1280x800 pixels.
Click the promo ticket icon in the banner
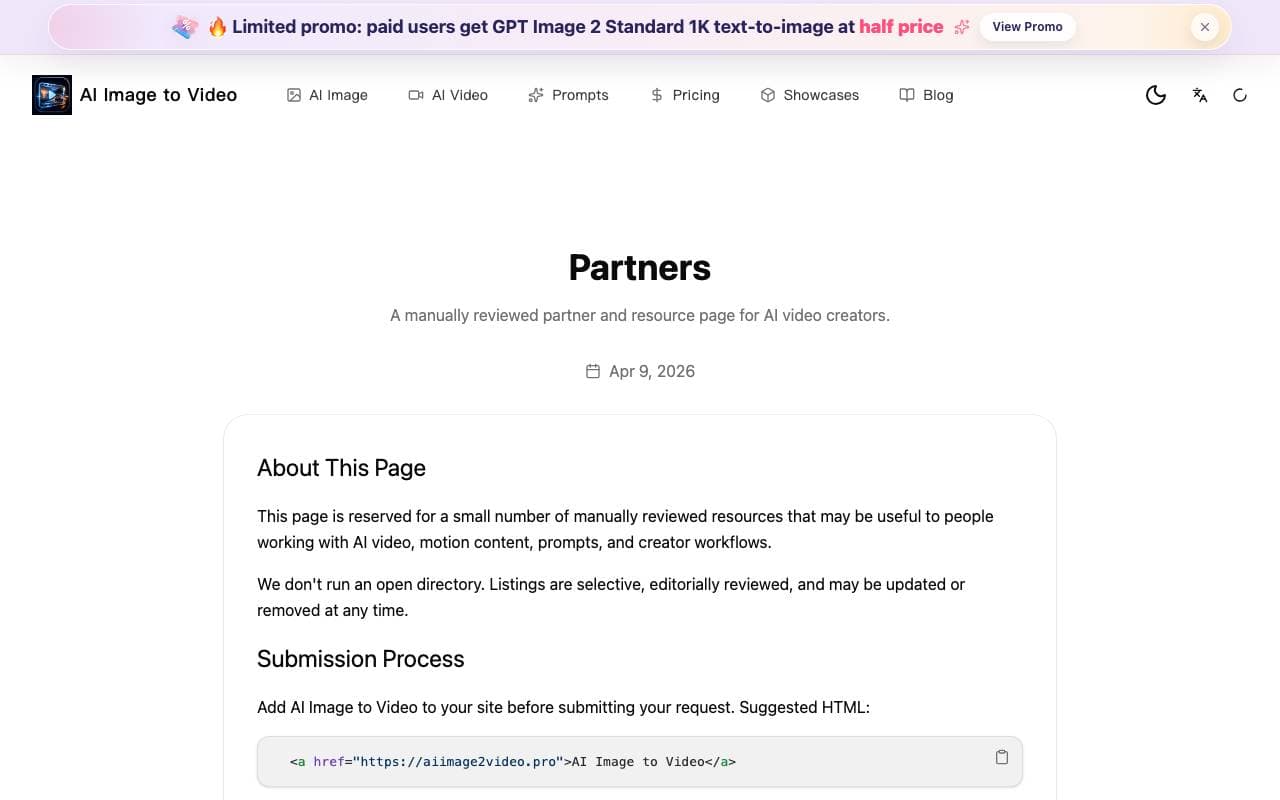point(185,27)
